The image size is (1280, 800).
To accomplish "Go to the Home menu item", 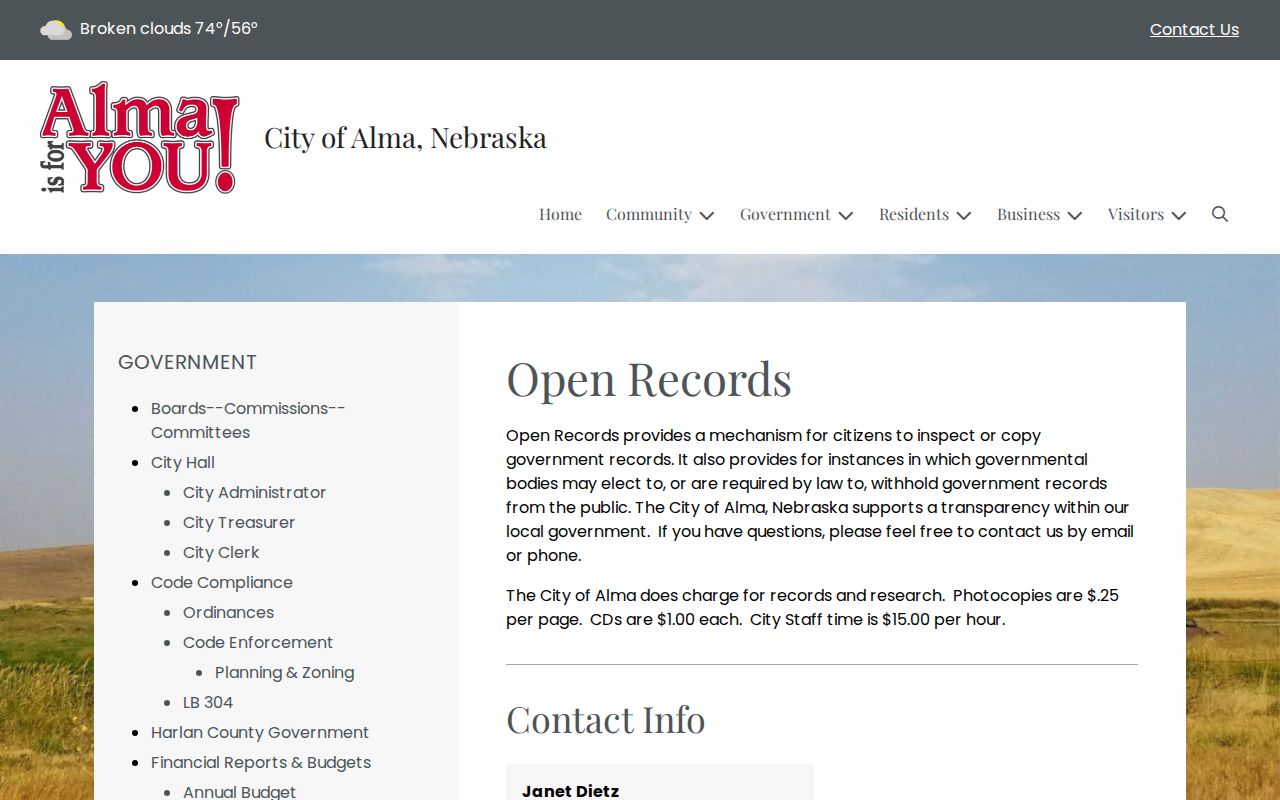I will (x=560, y=214).
